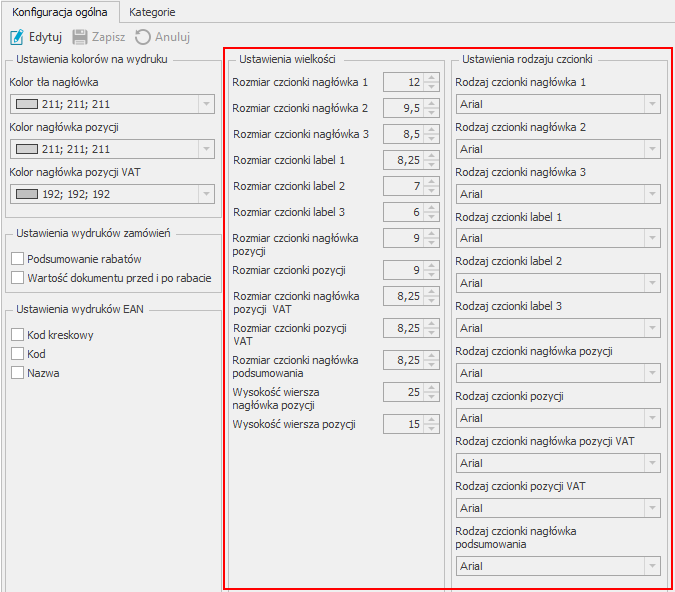Increase Rozmiar czcionki nagłówka 1 with up arrow

click(x=431, y=78)
